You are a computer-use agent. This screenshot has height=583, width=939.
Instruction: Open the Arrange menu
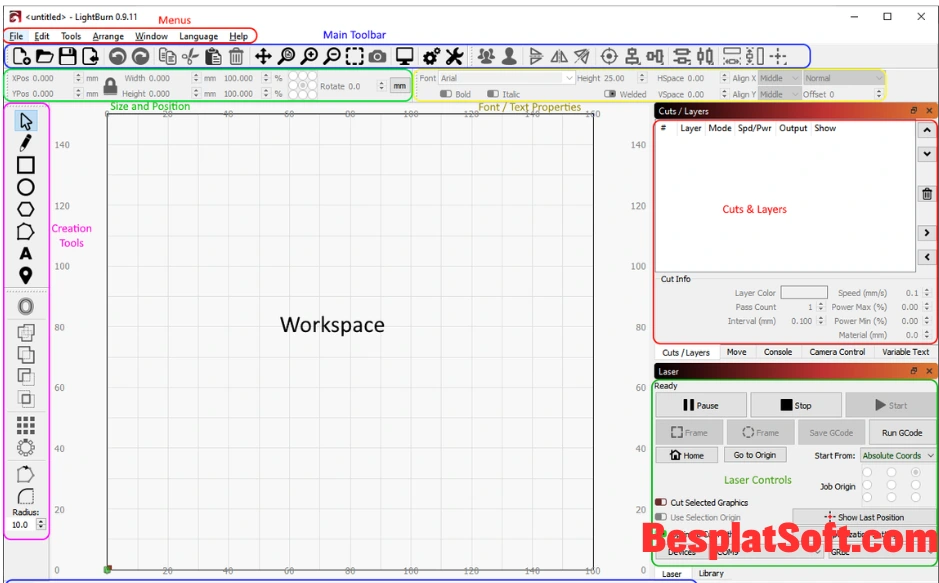click(108, 35)
